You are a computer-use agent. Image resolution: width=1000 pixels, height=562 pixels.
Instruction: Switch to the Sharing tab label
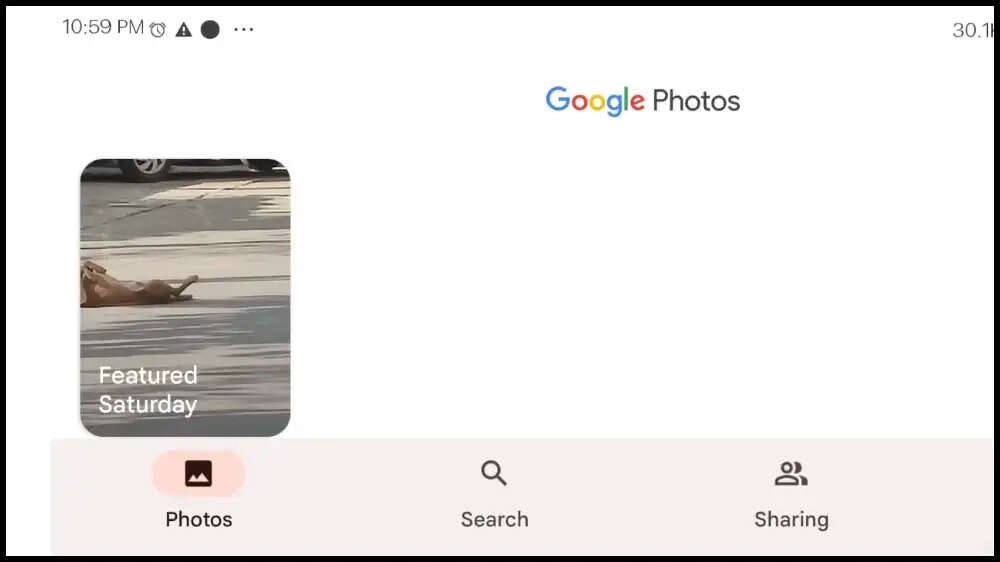(791, 520)
